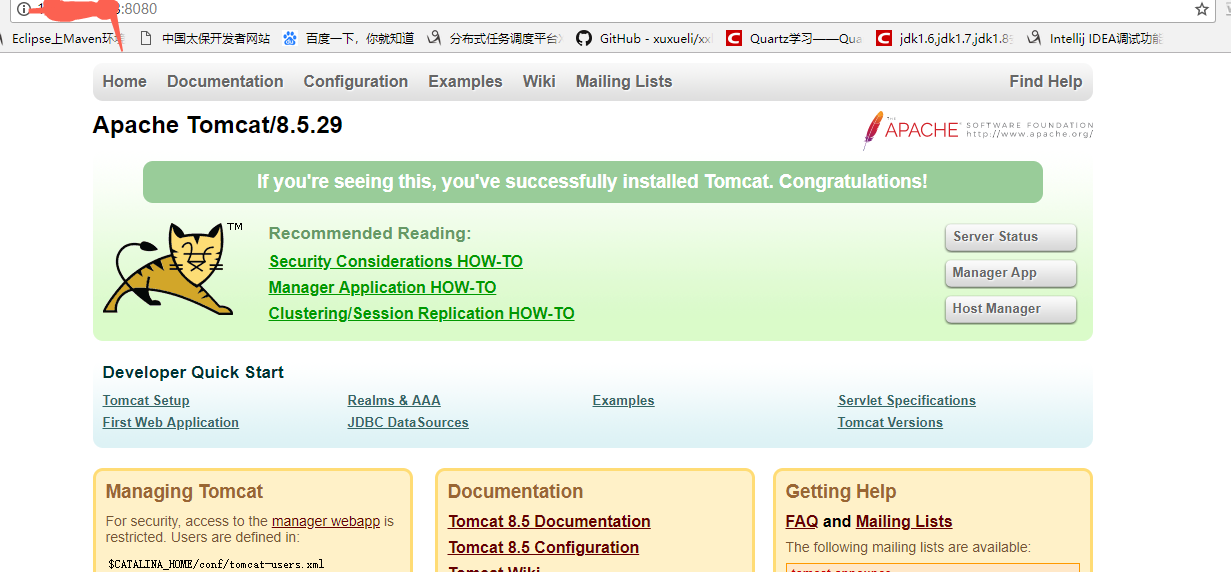Open the Examples link under Developer Quick Start
1231x572 pixels.
(623, 401)
